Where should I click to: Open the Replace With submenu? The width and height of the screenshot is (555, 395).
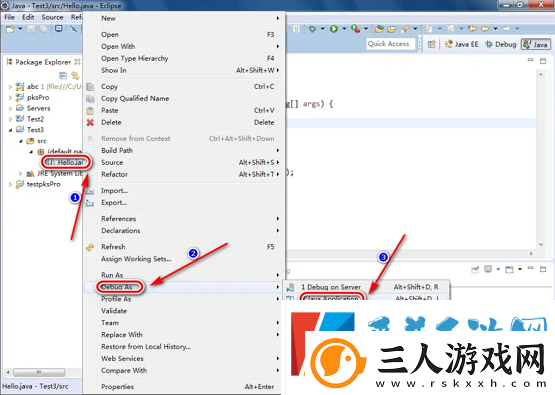pyautogui.click(x=183, y=335)
